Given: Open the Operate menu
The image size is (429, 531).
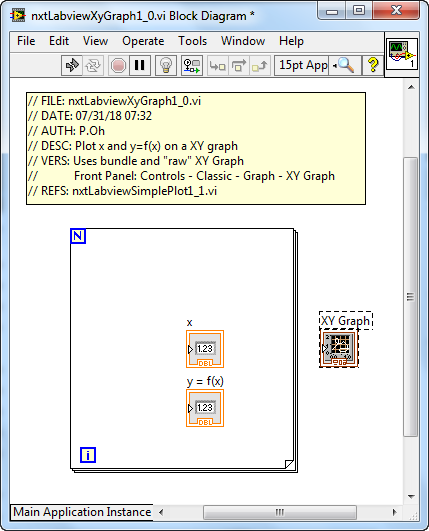Looking at the screenshot, I should (x=143, y=41).
